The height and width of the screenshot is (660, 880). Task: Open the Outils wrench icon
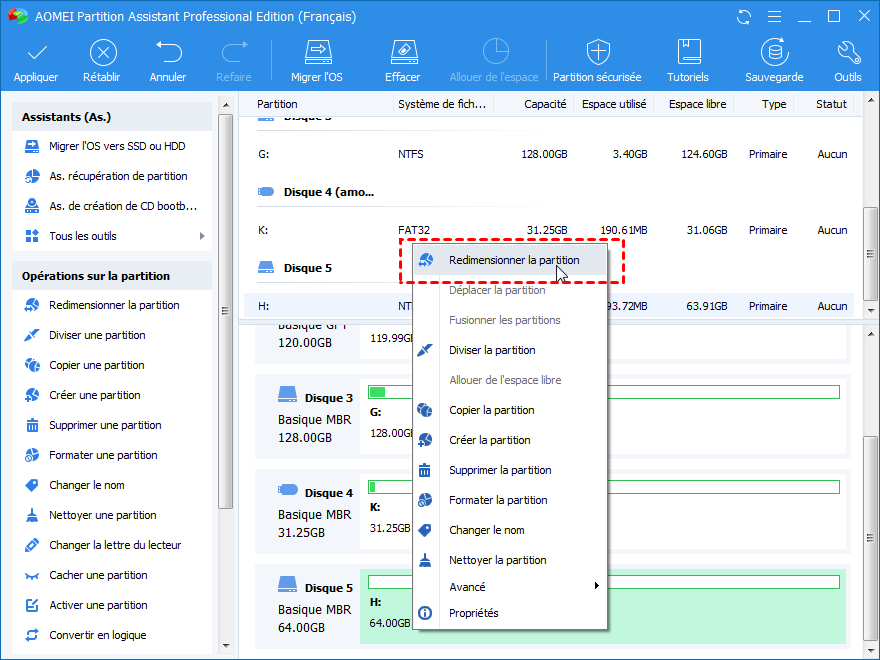(x=847, y=53)
